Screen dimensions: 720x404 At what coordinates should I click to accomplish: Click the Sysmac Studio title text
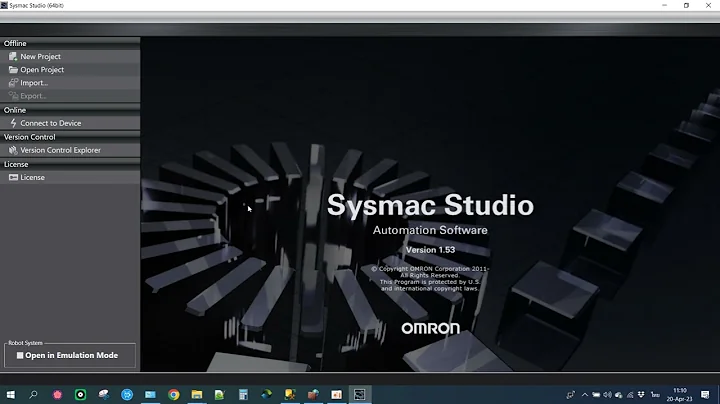click(430, 205)
